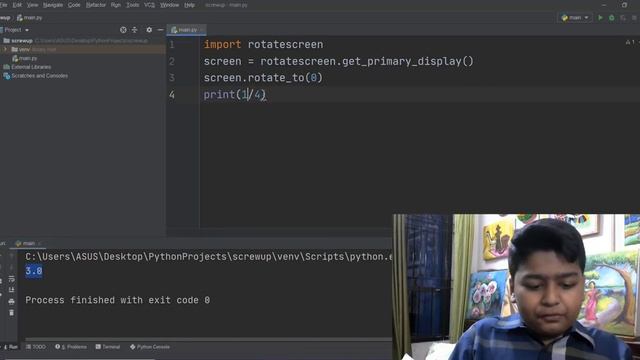Run the main configuration with green play button
The height and width of the screenshot is (360, 640).
pyautogui.click(x=600, y=18)
